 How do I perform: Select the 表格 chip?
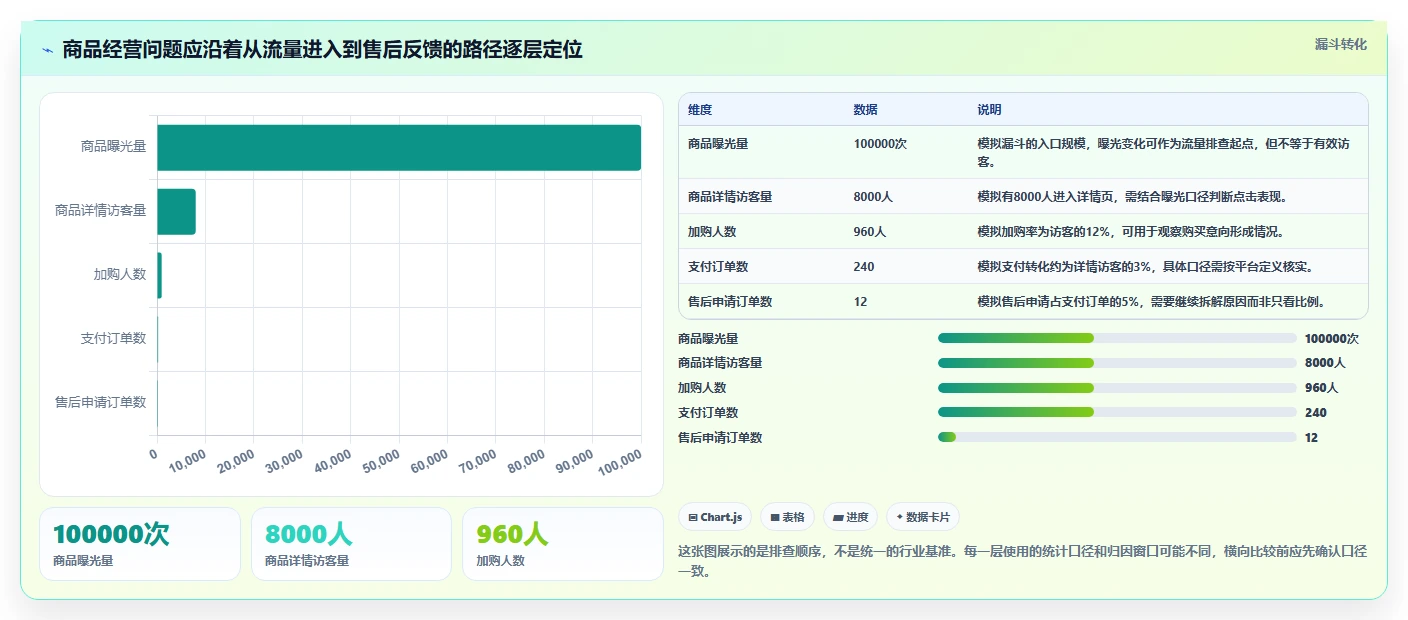tap(787, 517)
